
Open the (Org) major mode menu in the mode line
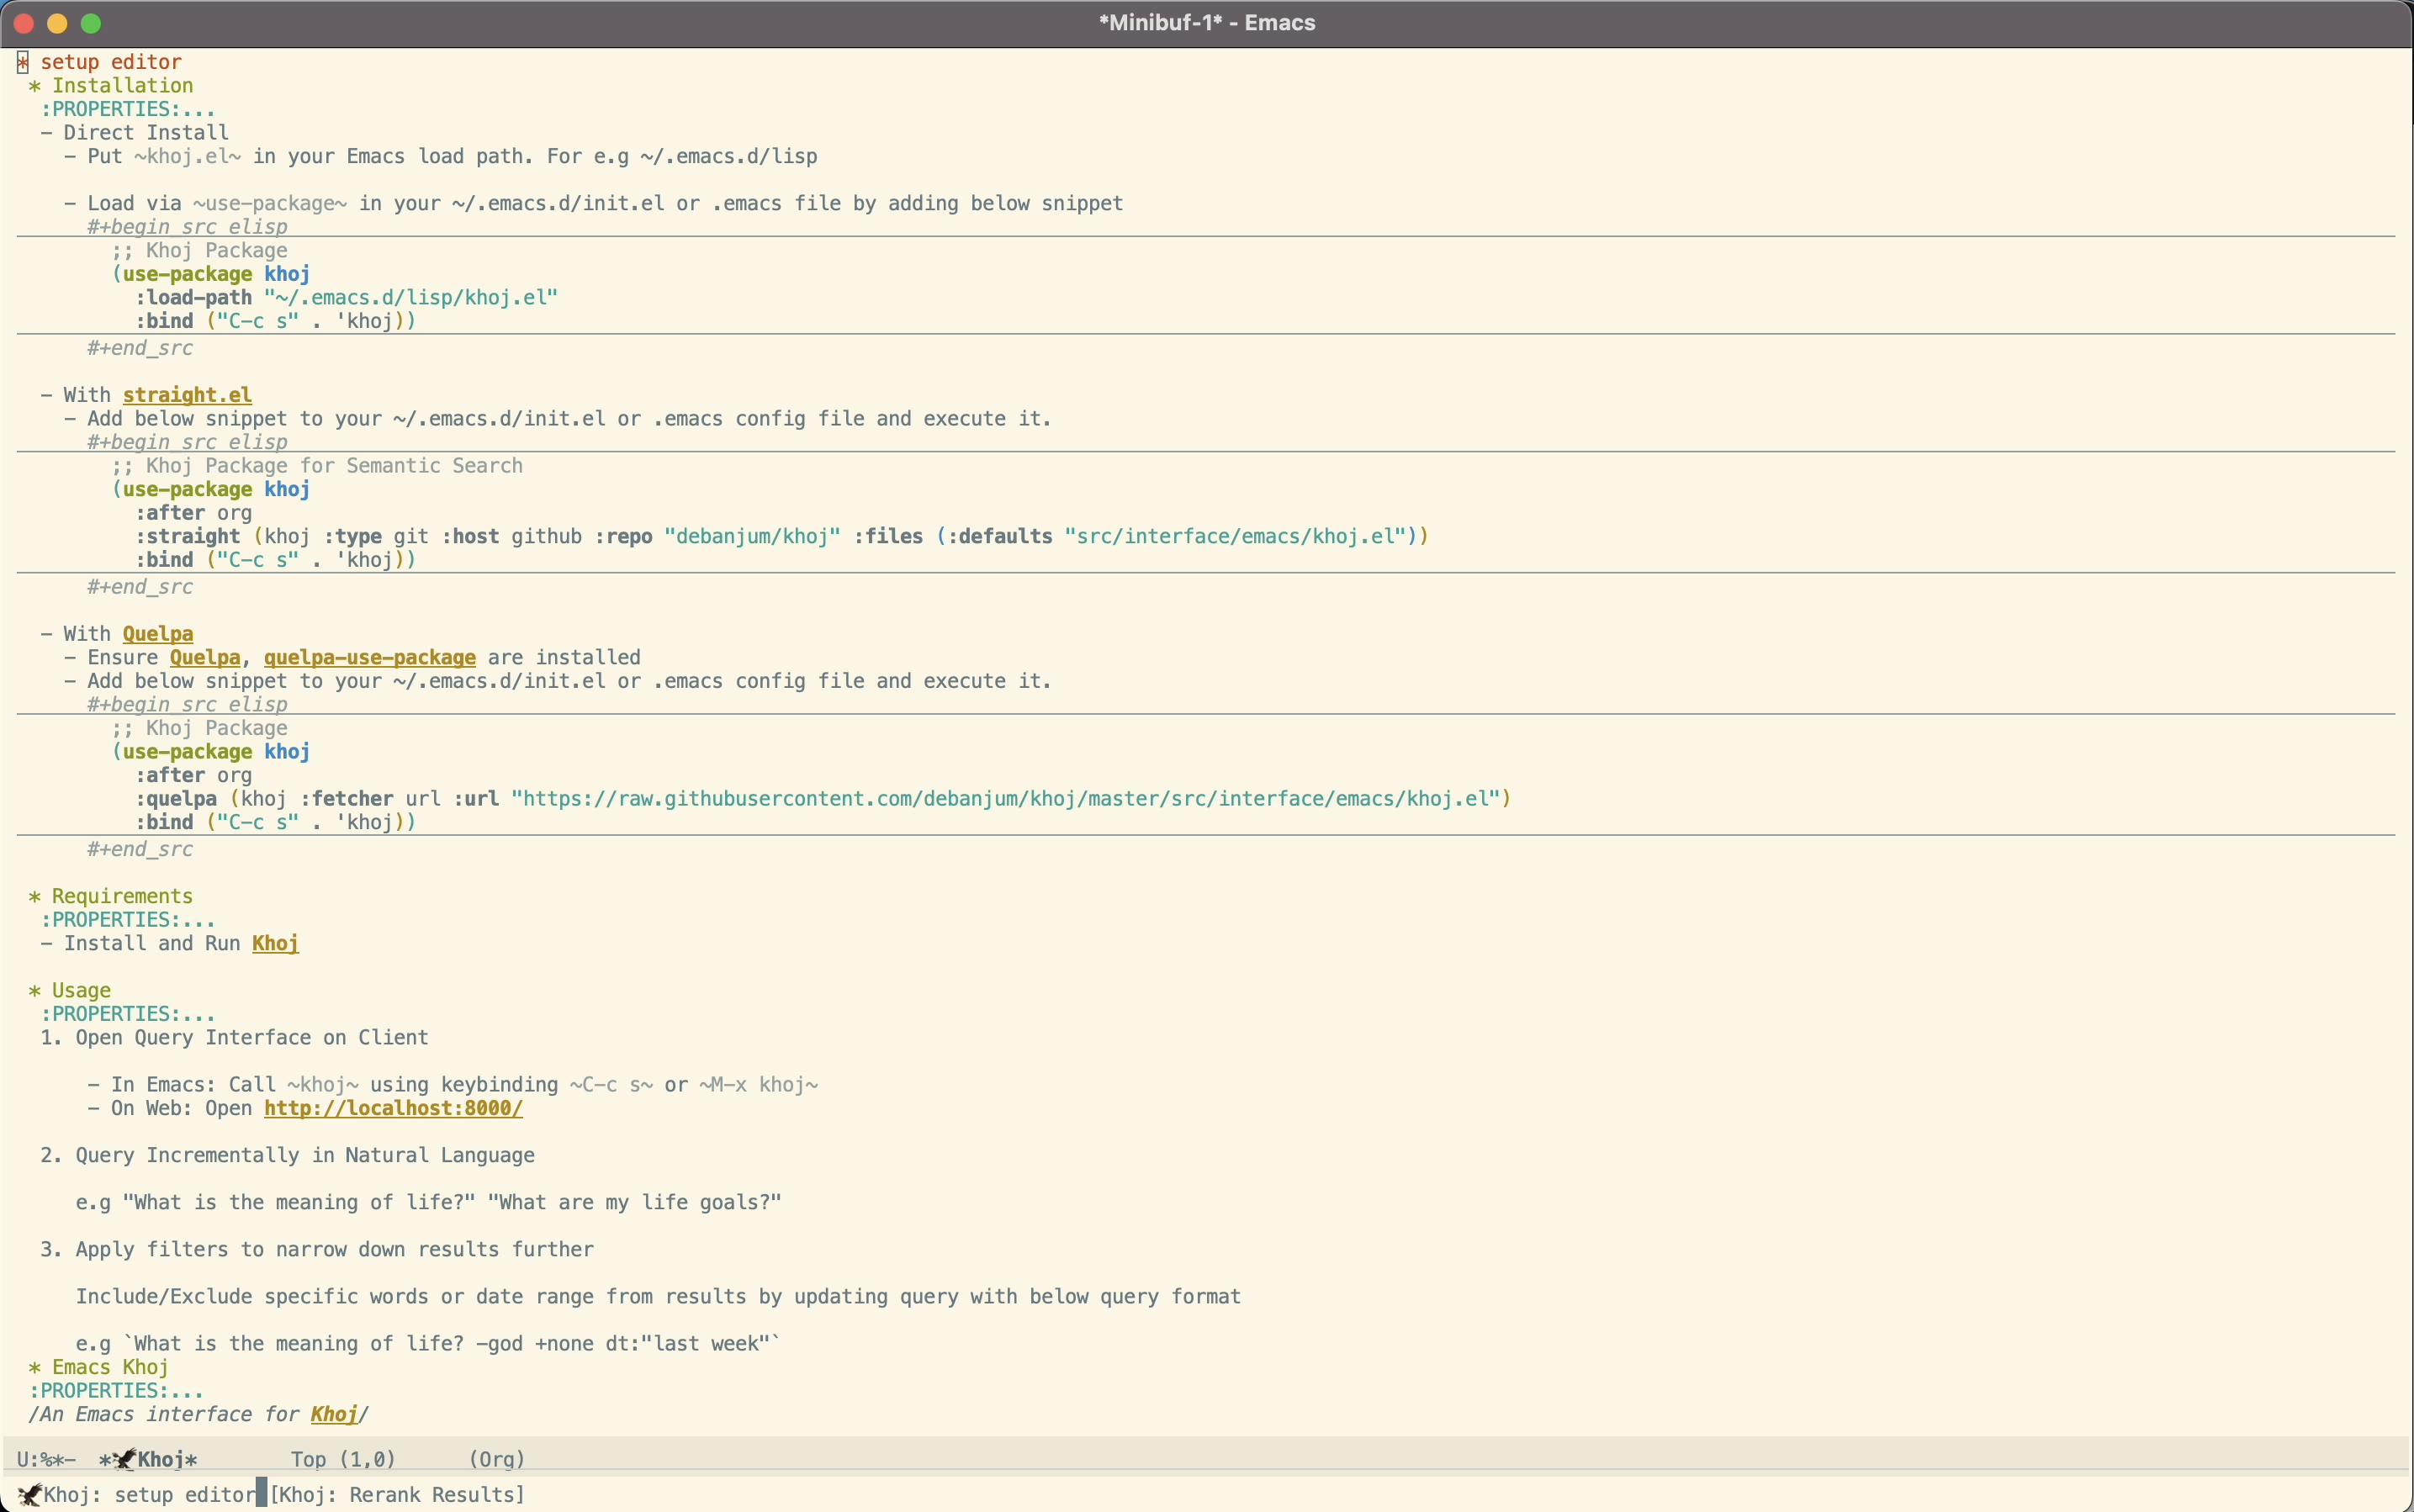point(496,1458)
